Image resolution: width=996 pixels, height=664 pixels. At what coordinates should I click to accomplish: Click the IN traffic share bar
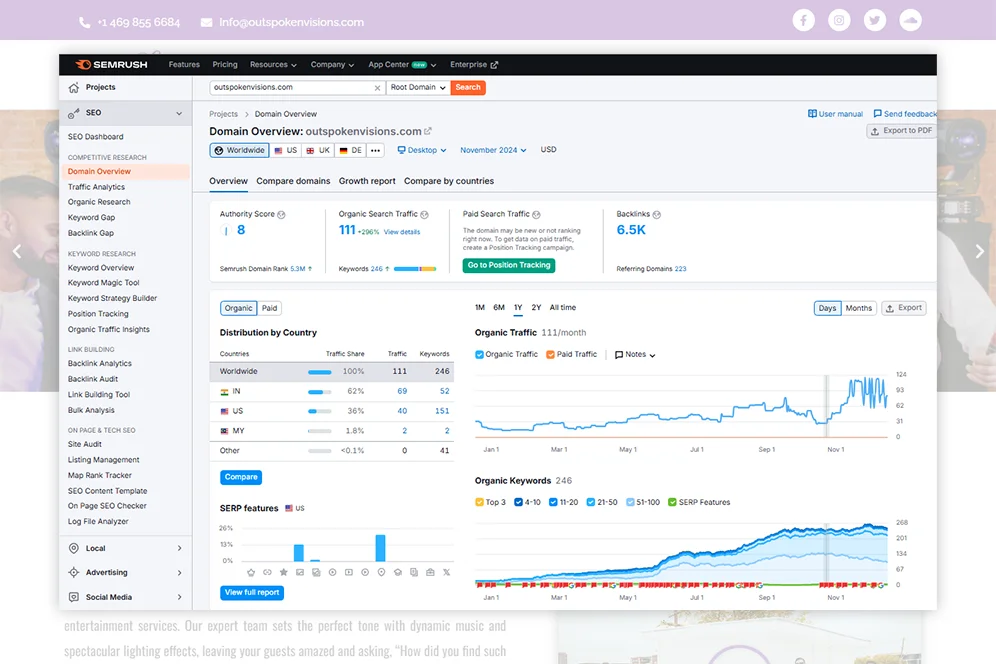click(320, 392)
